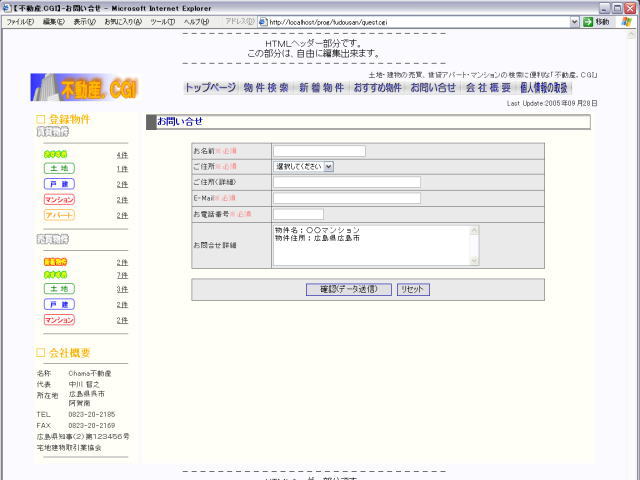Go to the 物件検索 navigation tab
640x480 pixels.
(x=266, y=88)
